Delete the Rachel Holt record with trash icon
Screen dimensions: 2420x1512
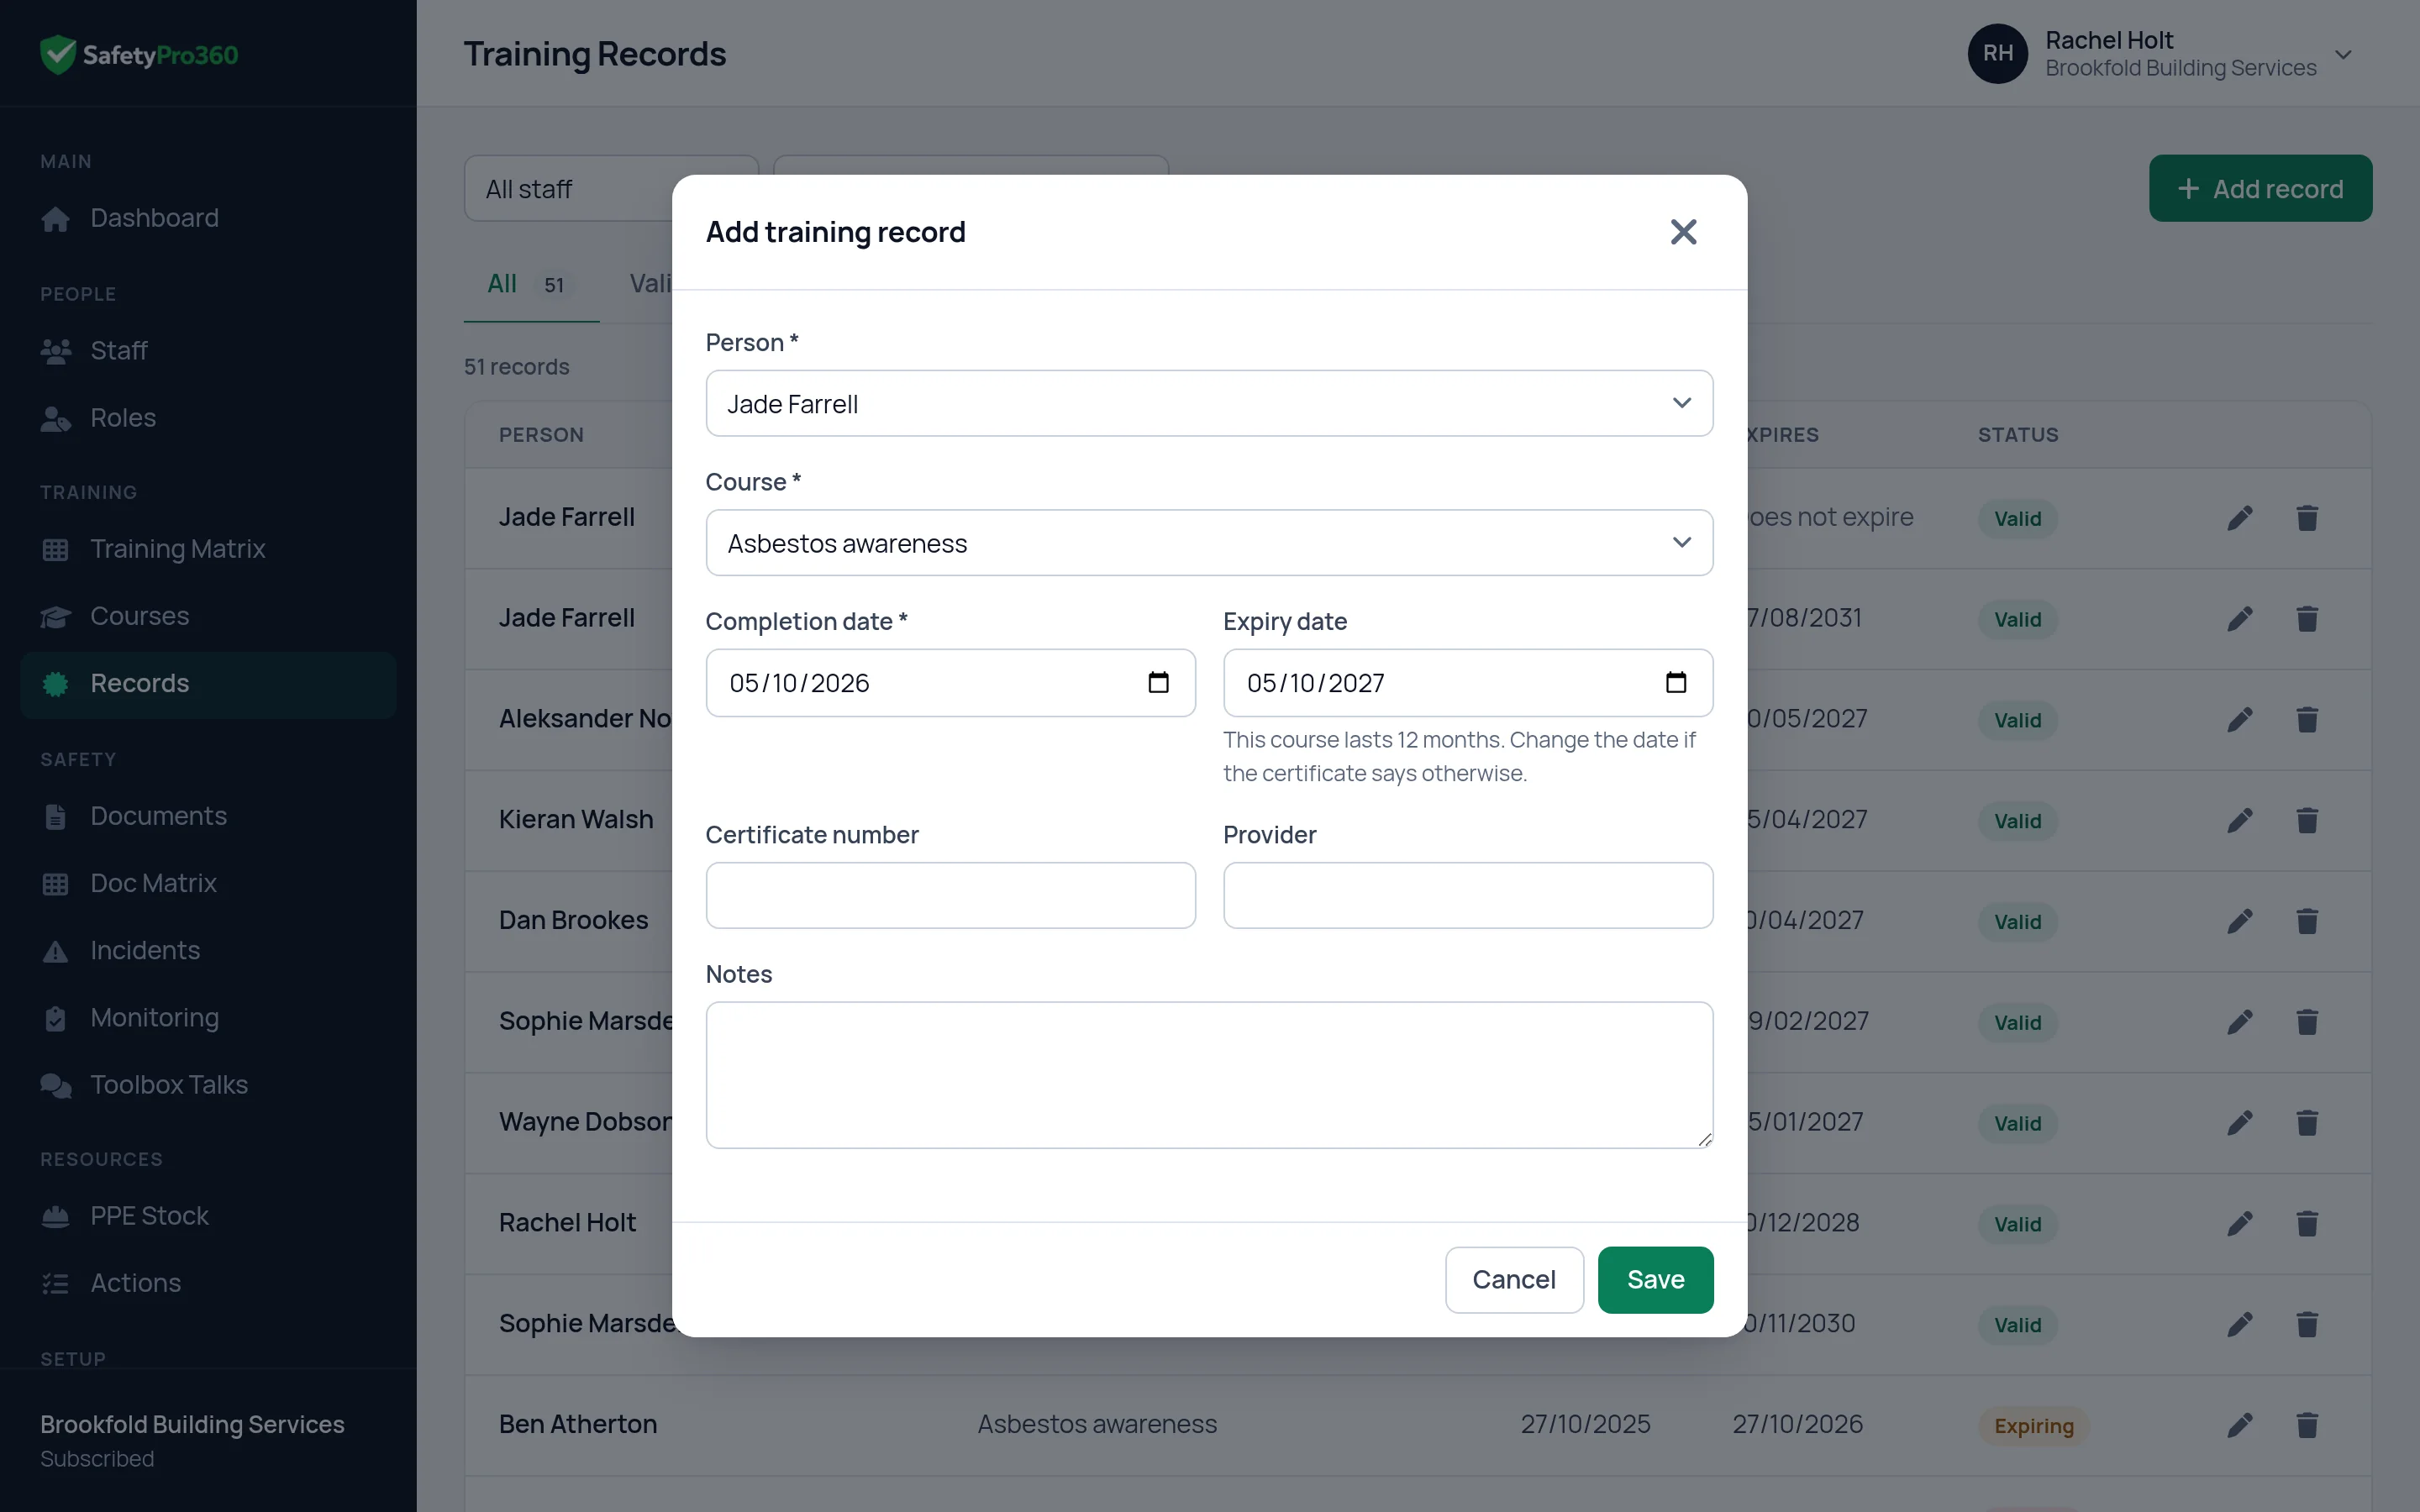coord(2307,1223)
